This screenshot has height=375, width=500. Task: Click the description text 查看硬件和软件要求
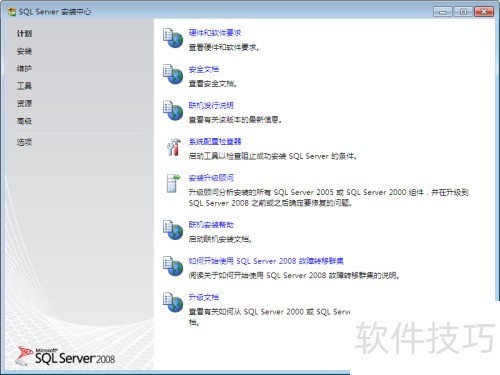224,47
